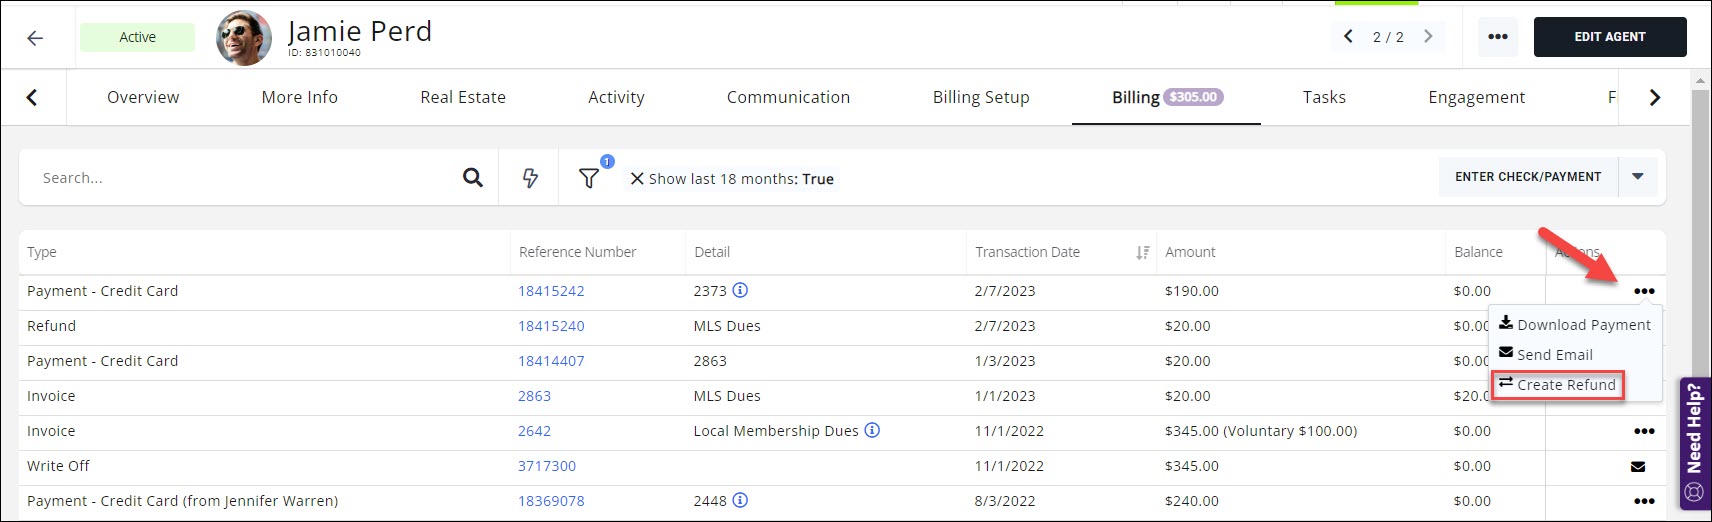Open invoice 2642 link
Viewport: 1712px width, 522px height.
pyautogui.click(x=534, y=431)
